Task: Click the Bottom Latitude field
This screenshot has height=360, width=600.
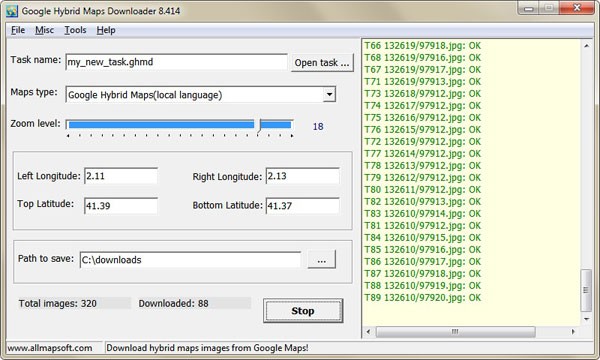Action: [302, 206]
